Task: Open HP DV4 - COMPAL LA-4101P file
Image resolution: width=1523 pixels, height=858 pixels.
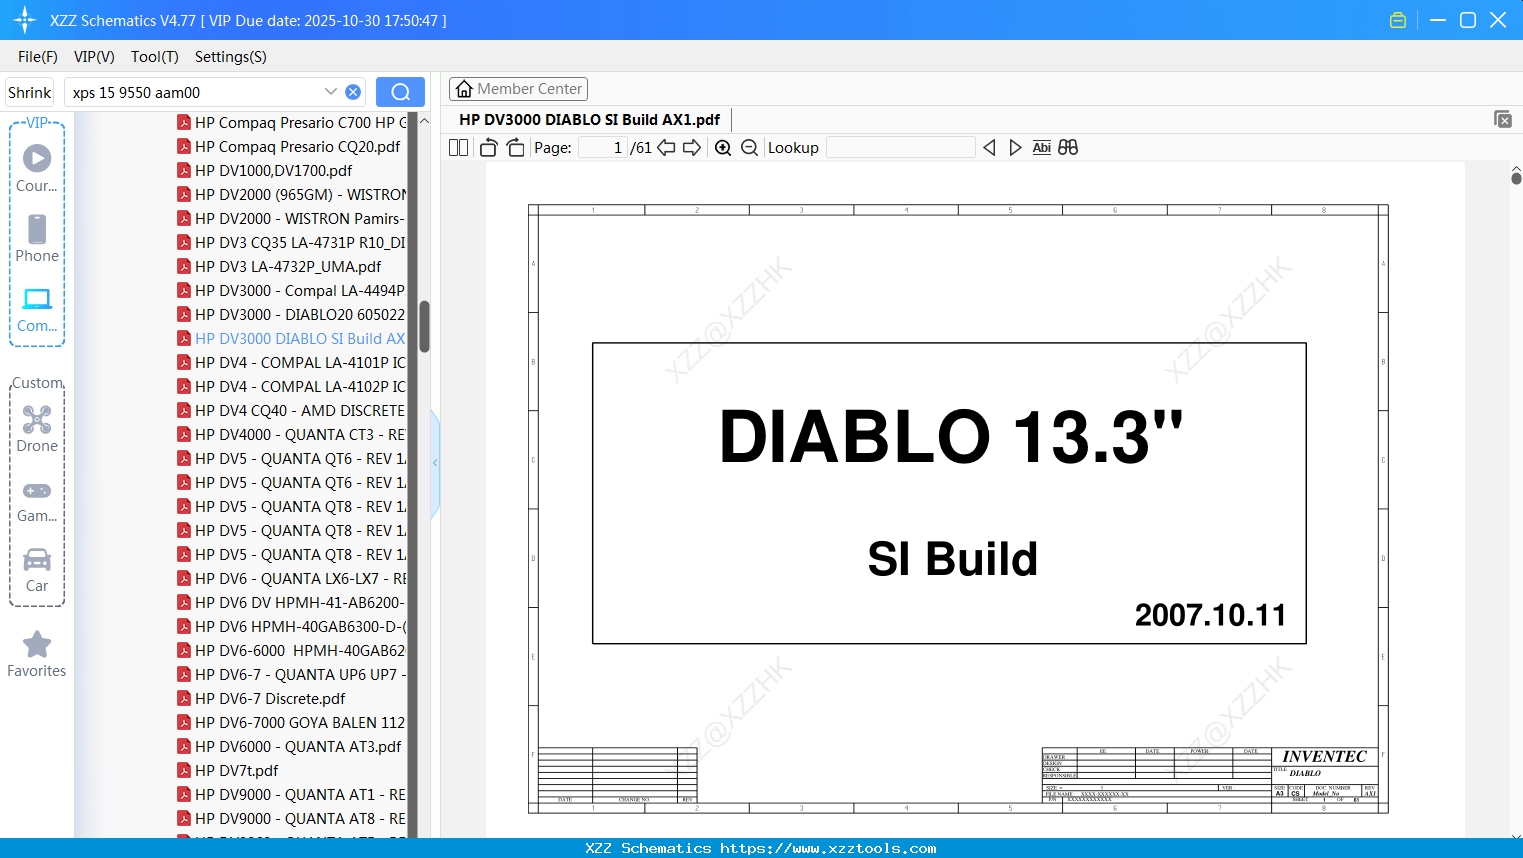Action: coord(291,362)
